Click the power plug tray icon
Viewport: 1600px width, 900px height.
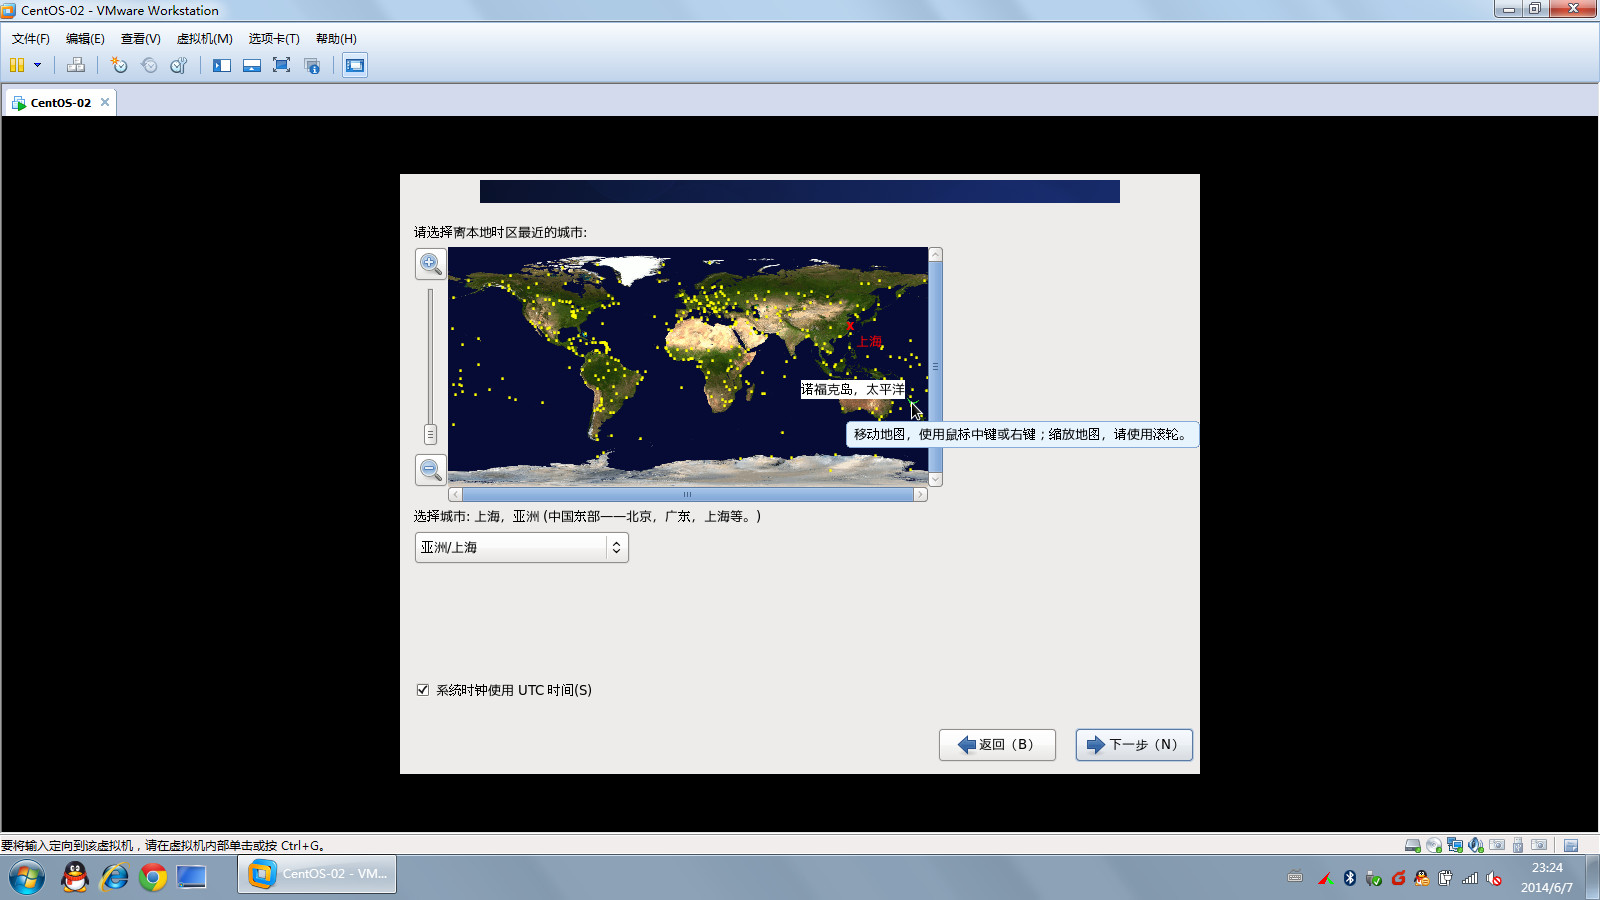[1446, 878]
